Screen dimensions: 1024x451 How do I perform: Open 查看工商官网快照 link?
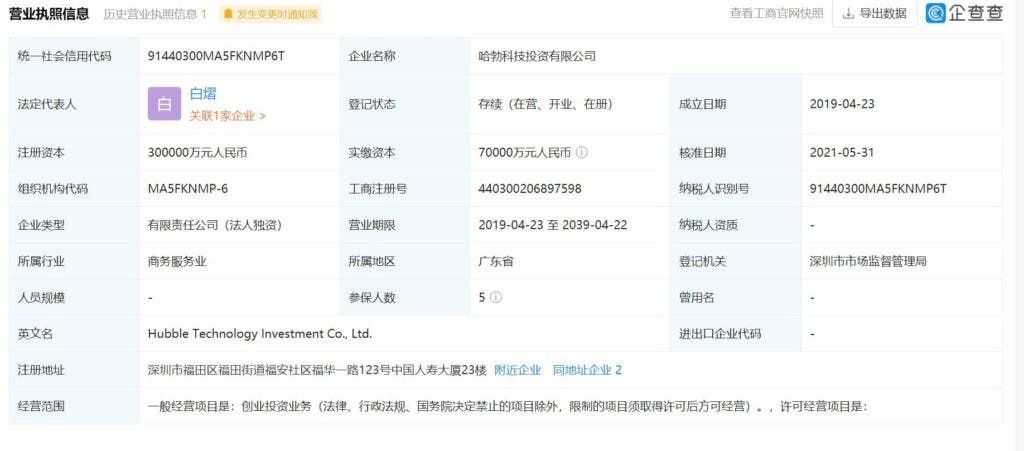(776, 14)
